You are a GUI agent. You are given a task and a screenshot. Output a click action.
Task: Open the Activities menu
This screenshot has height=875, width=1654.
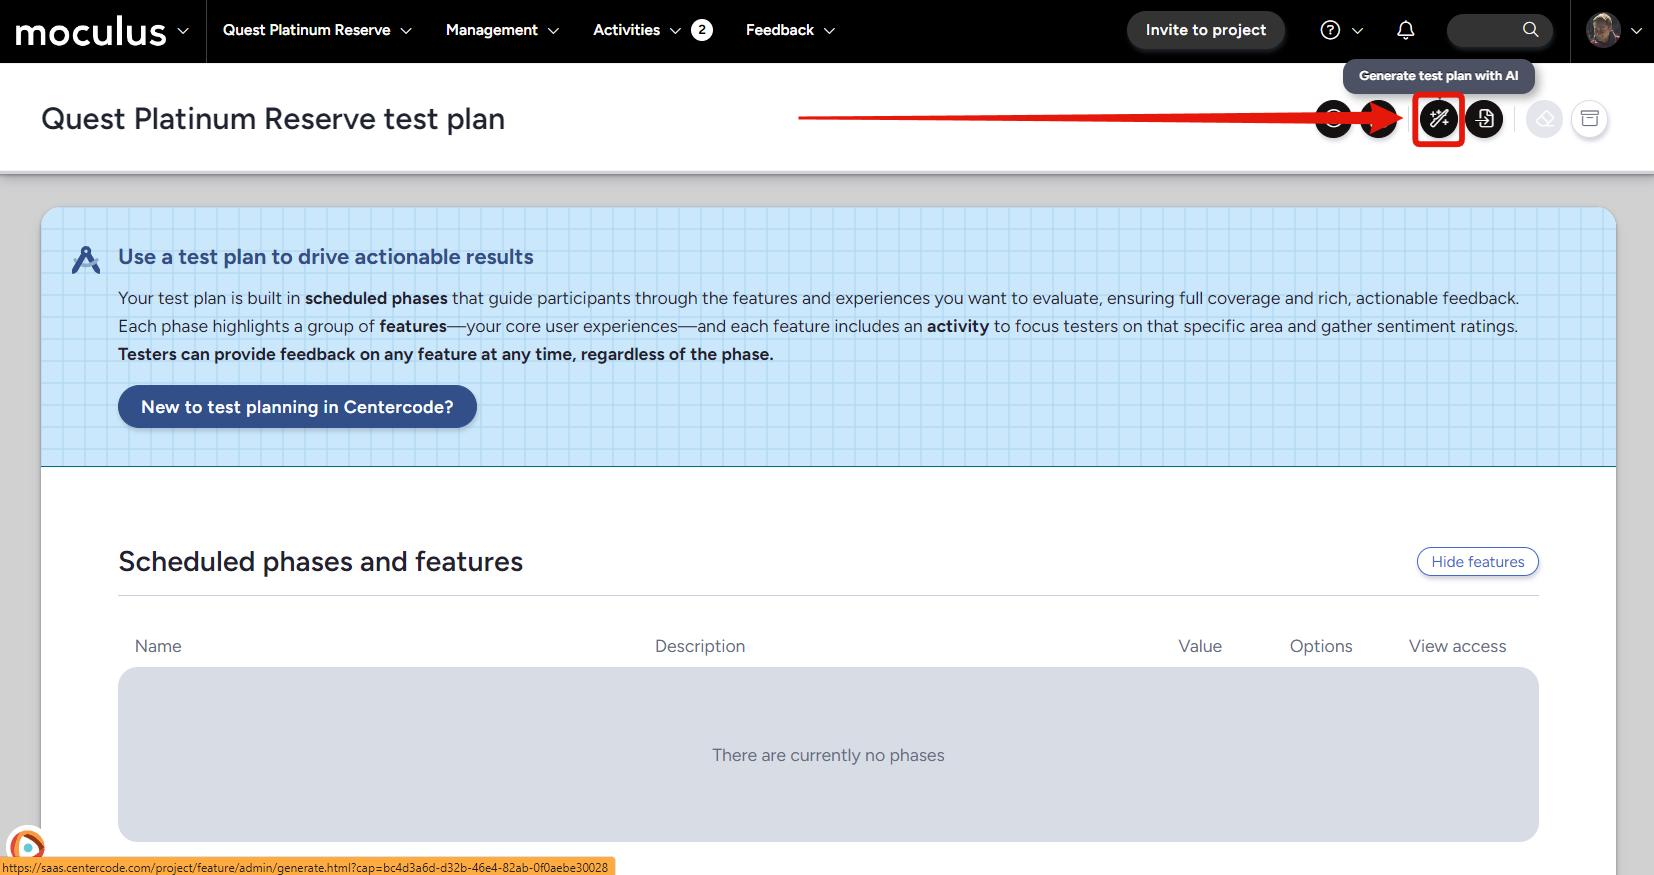click(x=636, y=30)
